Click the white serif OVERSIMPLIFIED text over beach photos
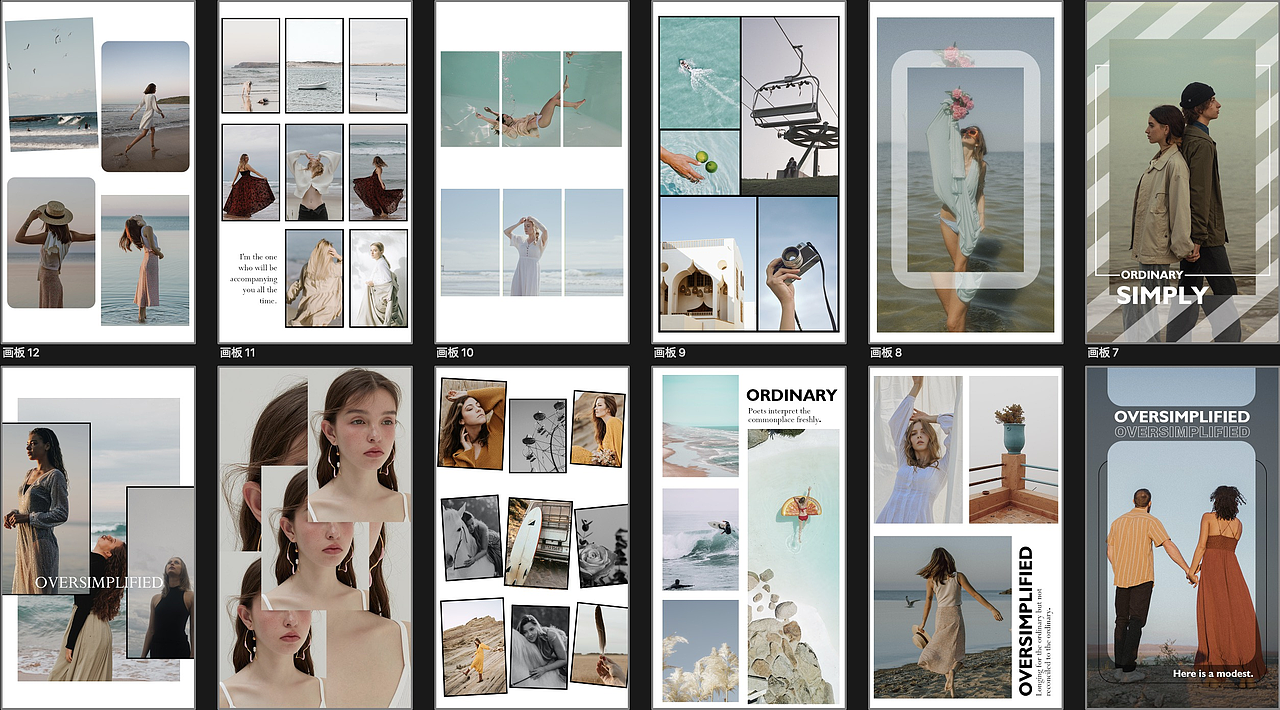This screenshot has width=1280, height=710. click(99, 582)
